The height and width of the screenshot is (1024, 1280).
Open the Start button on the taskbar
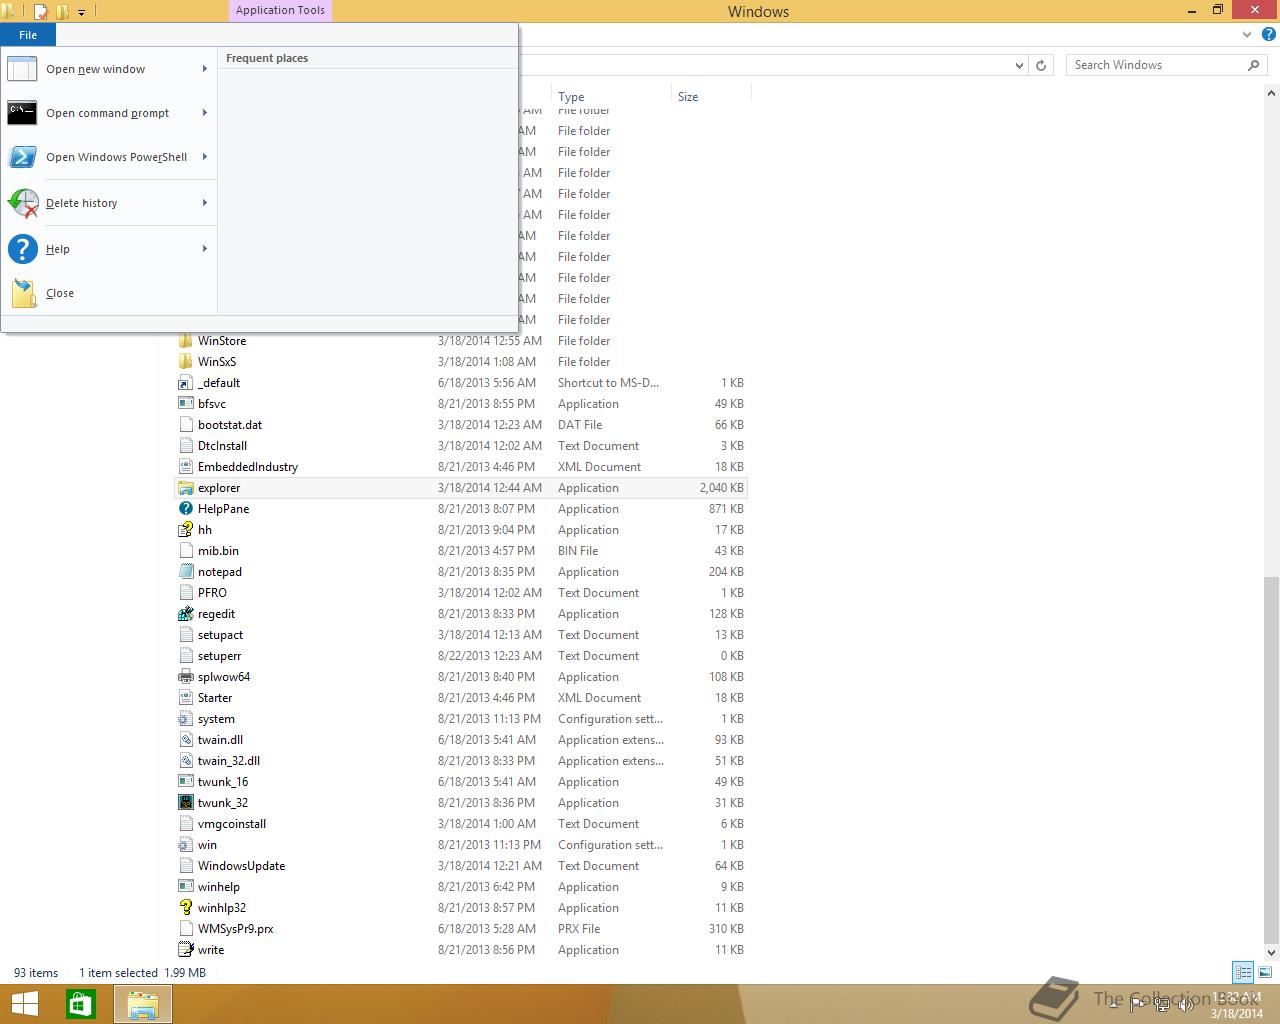24,1004
